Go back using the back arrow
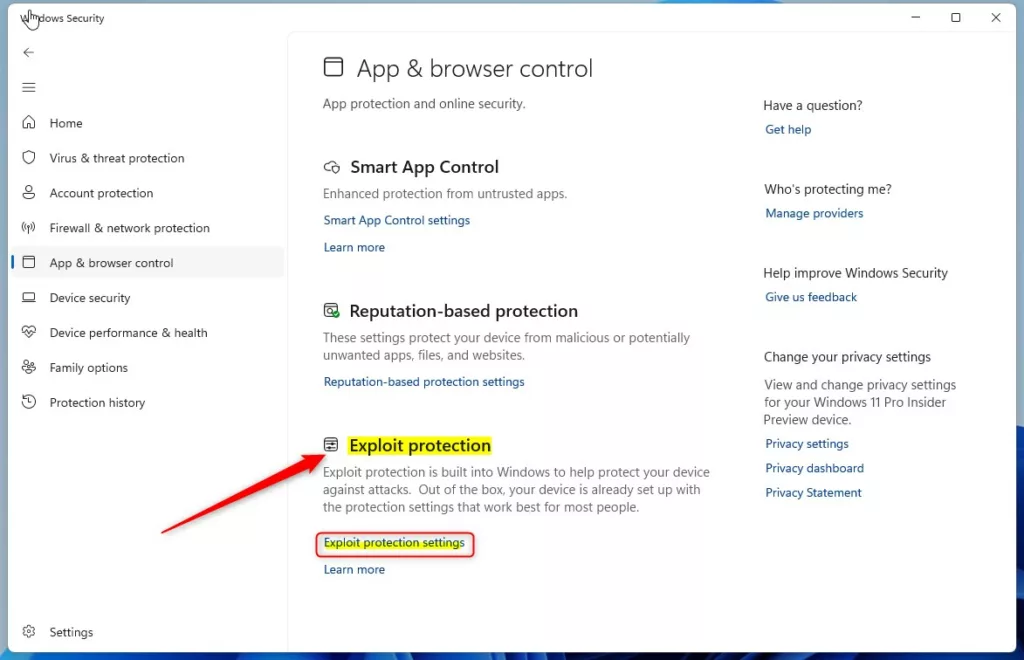The image size is (1024, 660). [28, 52]
